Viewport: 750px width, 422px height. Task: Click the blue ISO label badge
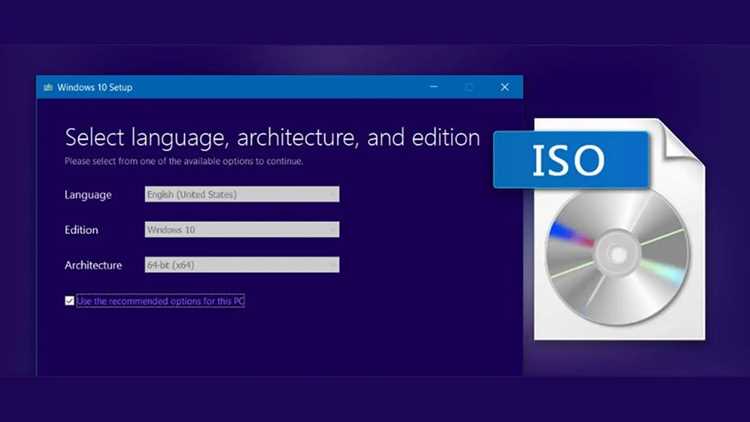coord(571,160)
